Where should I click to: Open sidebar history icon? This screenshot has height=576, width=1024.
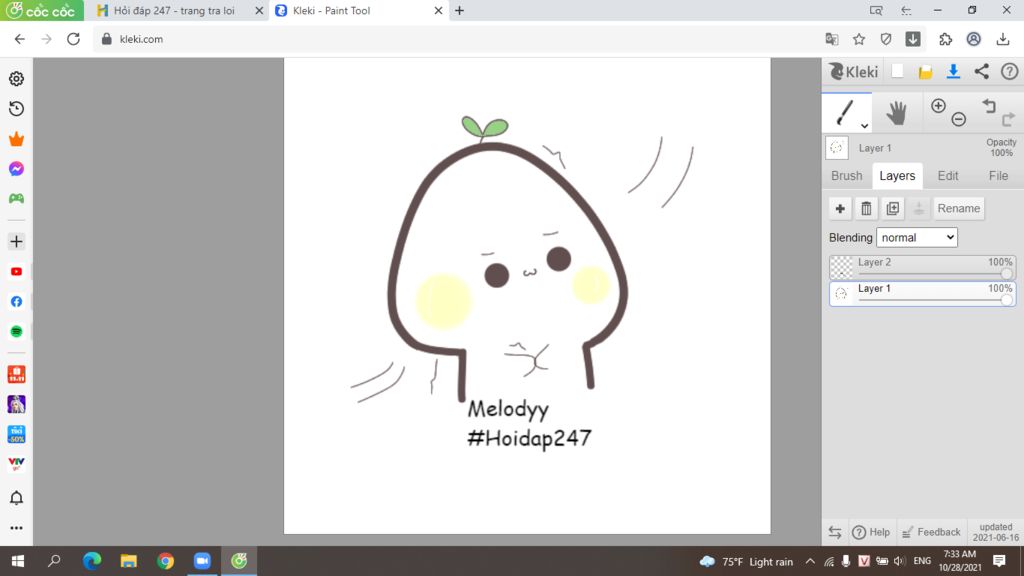click(16, 108)
